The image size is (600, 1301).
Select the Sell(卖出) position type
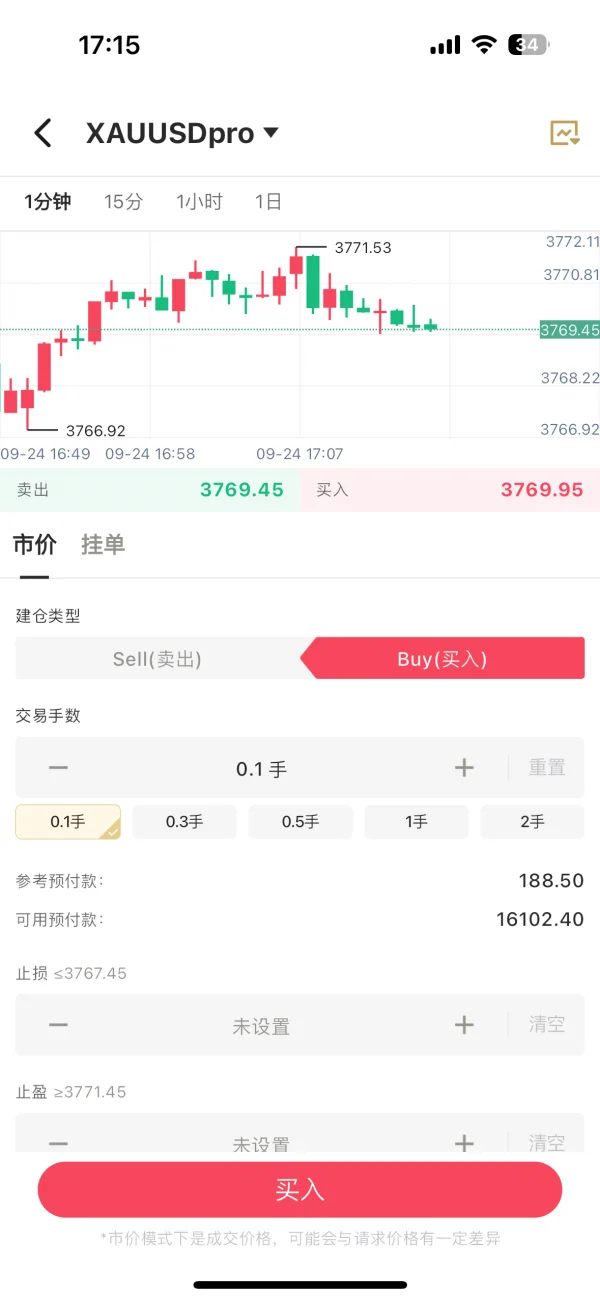click(158, 659)
